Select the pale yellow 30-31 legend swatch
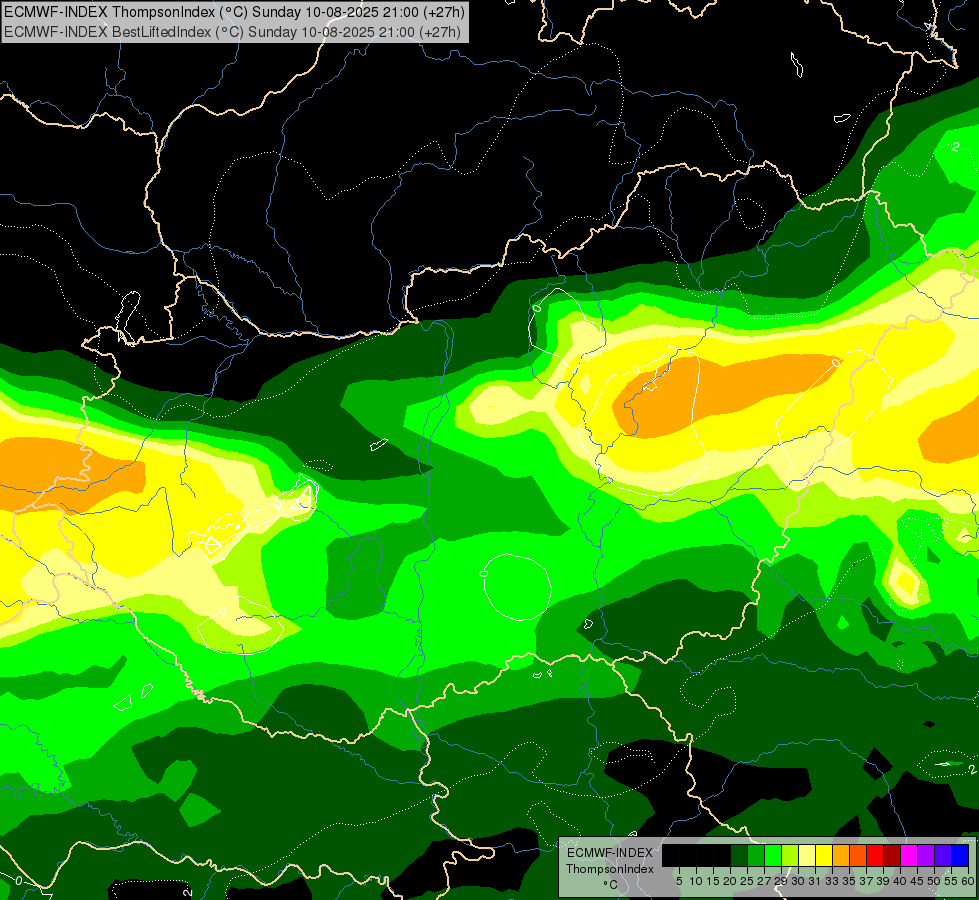979x900 pixels. [807, 855]
